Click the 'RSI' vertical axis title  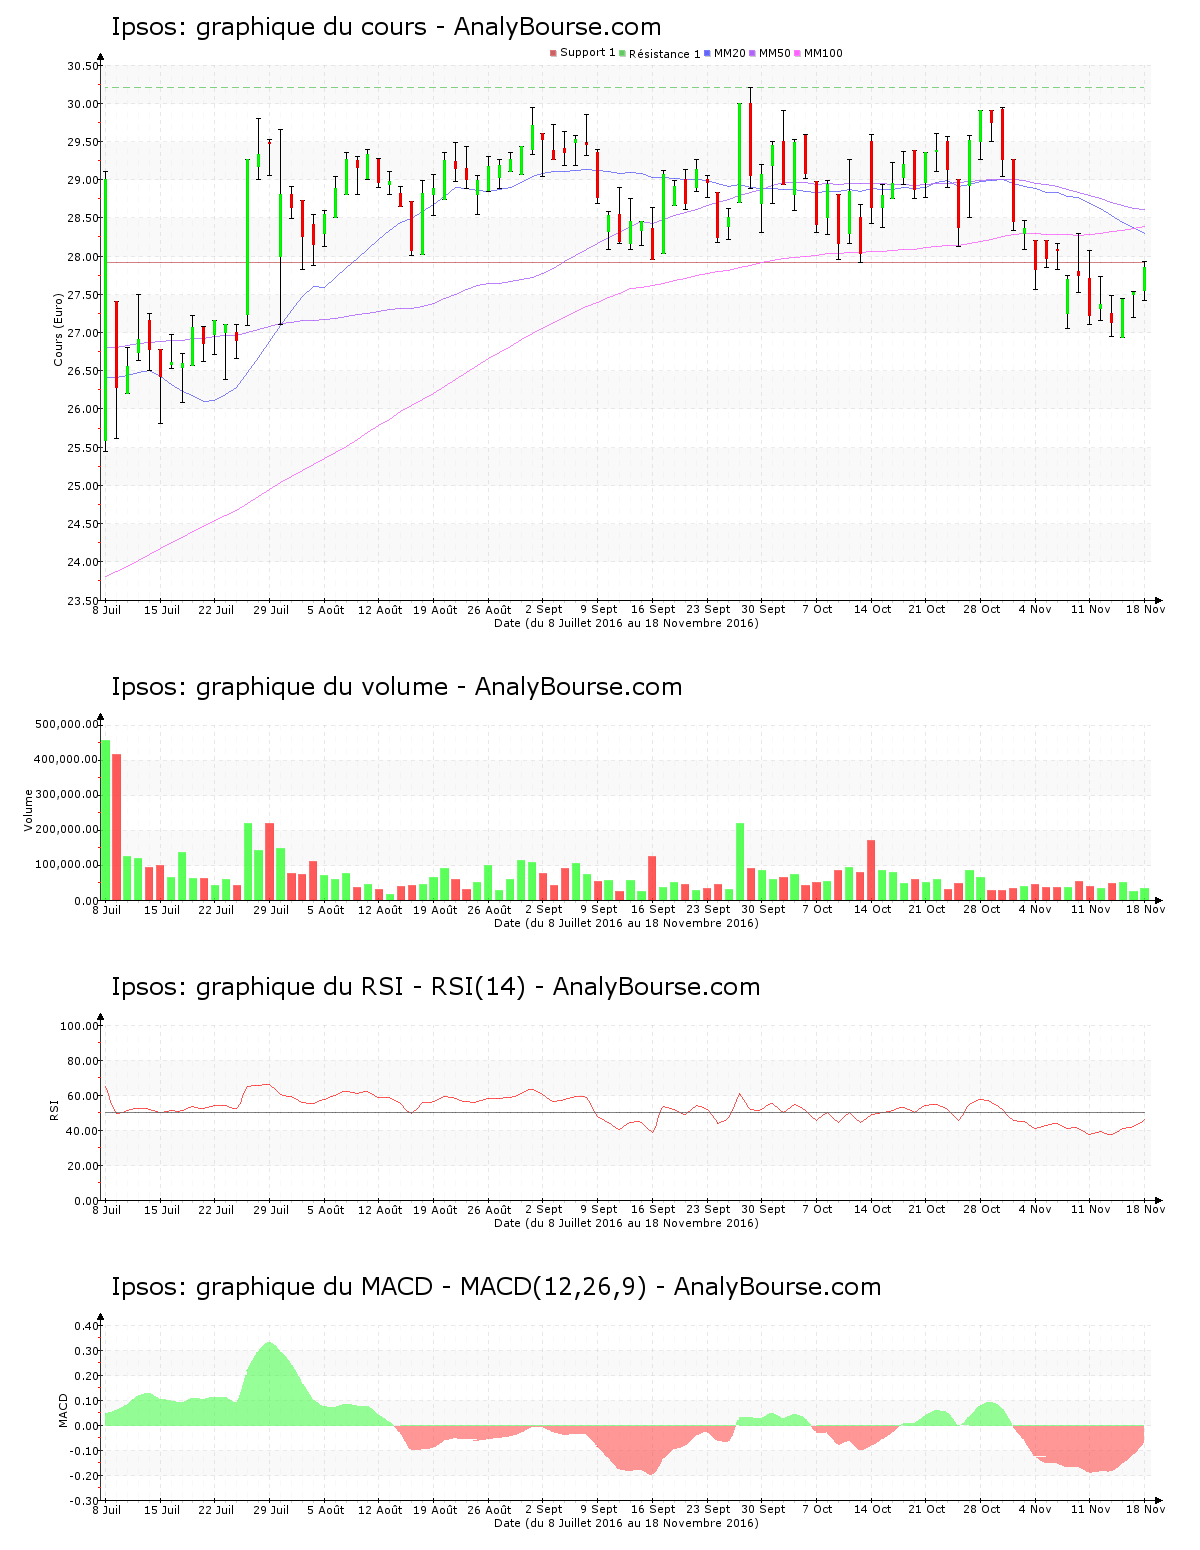click(54, 1109)
